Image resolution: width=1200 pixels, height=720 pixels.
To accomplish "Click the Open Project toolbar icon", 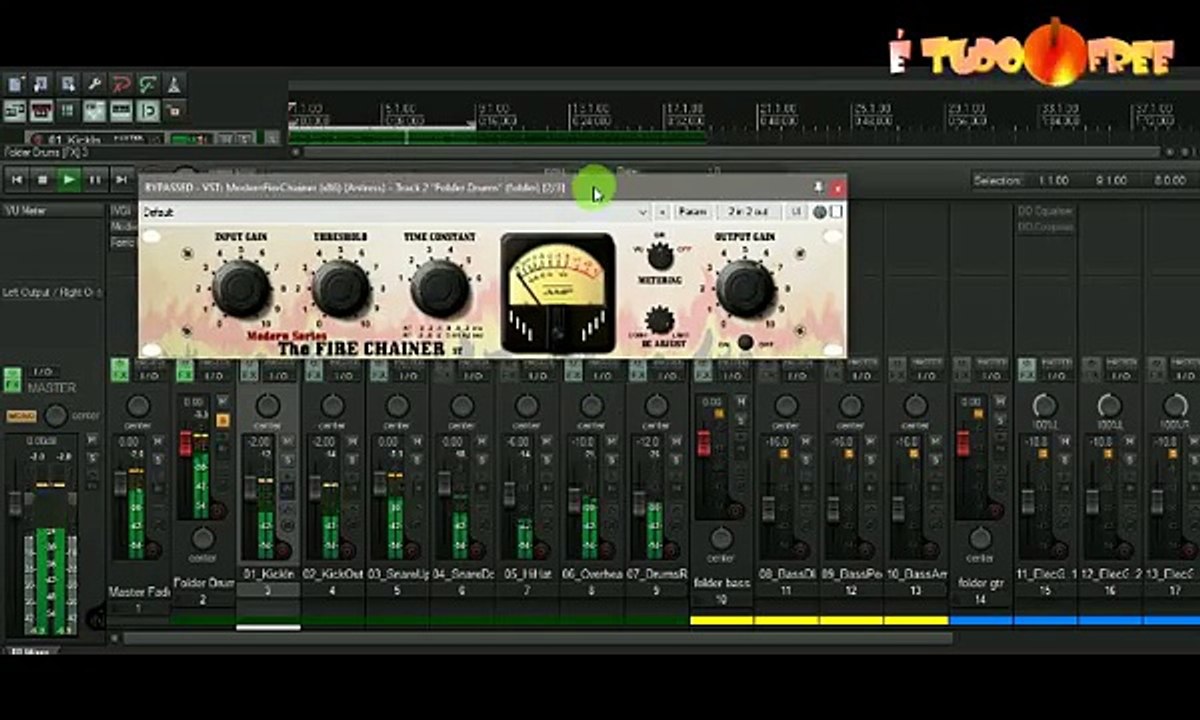I will [41, 84].
